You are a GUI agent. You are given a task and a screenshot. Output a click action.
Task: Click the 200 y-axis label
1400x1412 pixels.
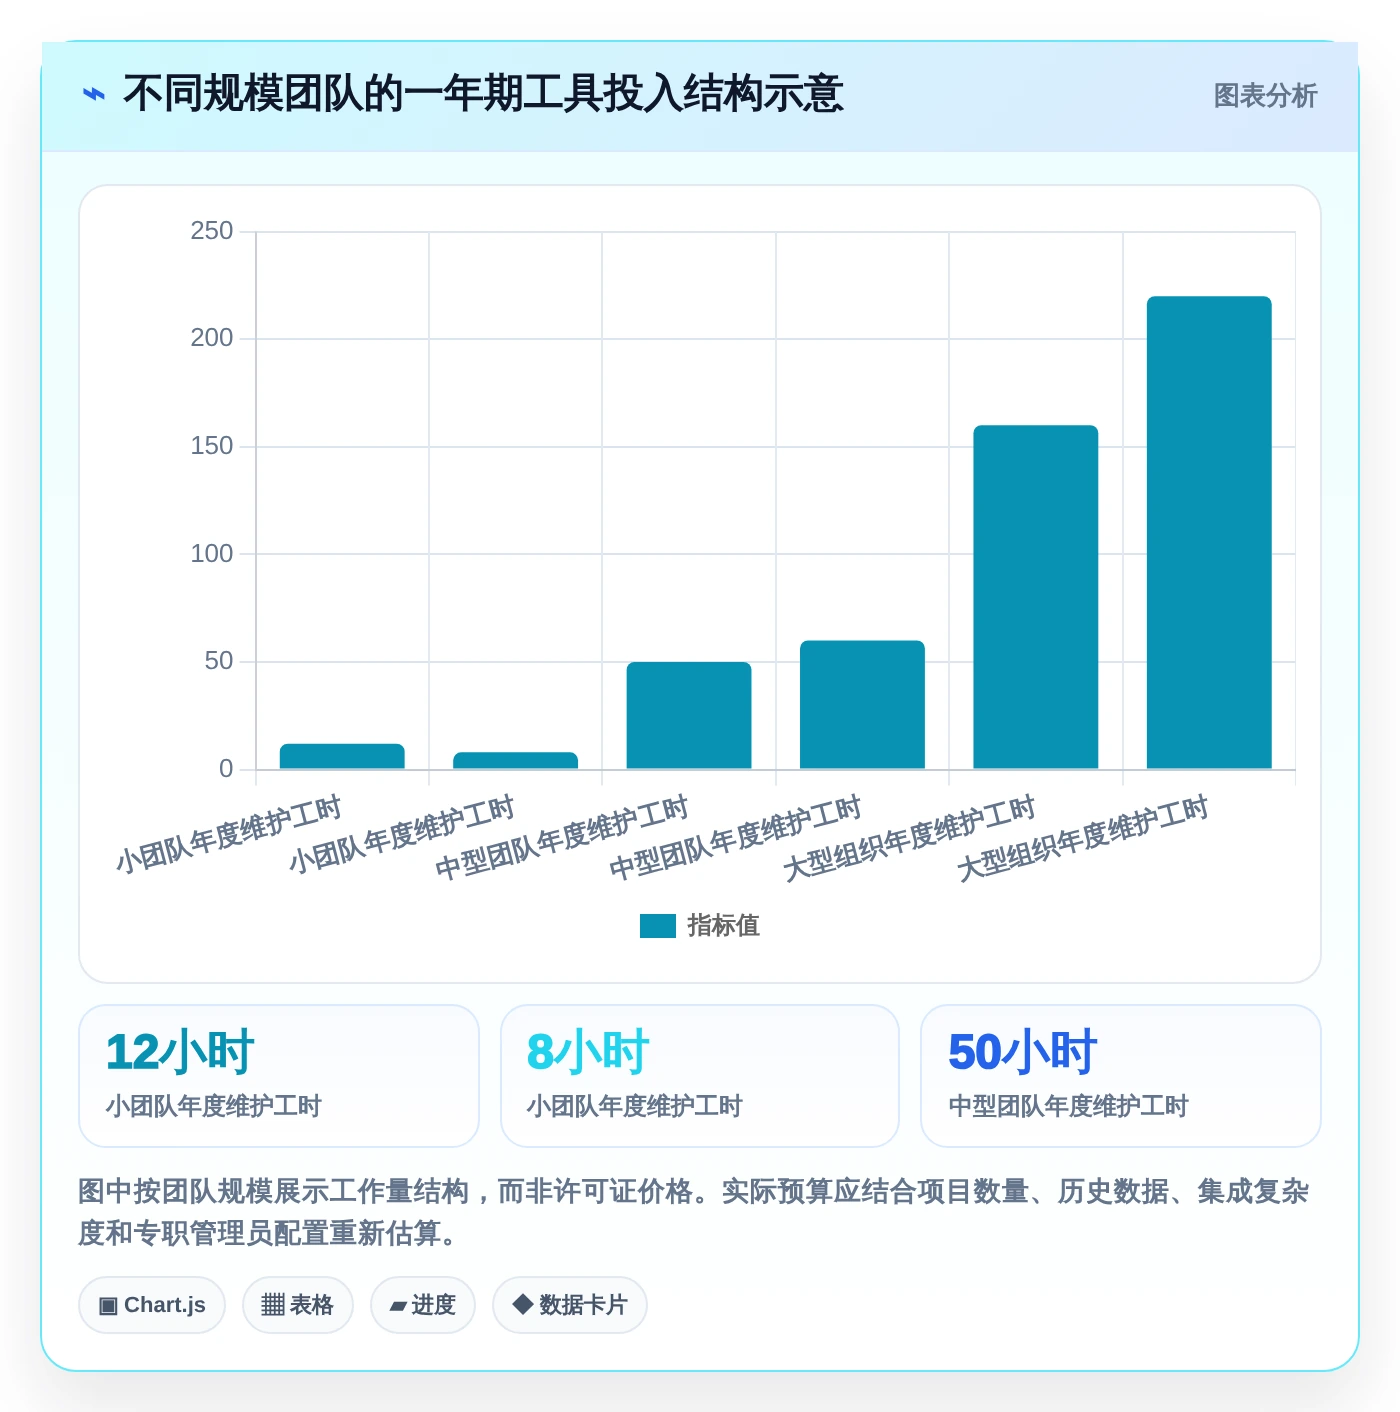pyautogui.click(x=211, y=338)
